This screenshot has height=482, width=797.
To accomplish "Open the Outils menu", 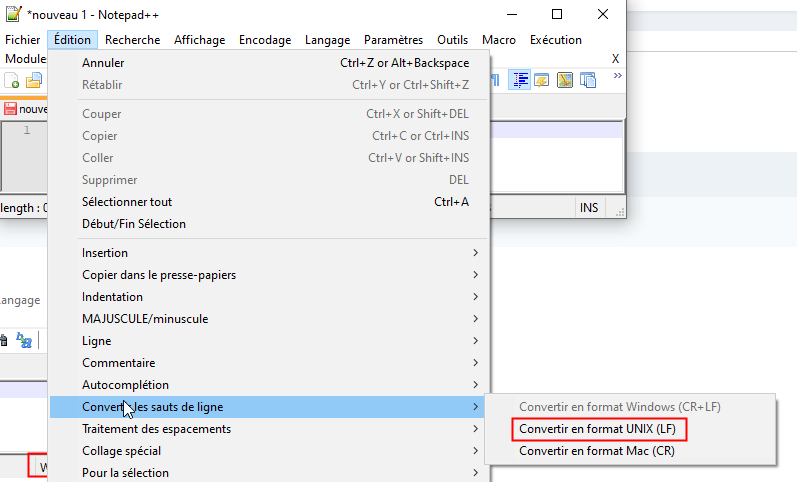I will click(x=452, y=40).
